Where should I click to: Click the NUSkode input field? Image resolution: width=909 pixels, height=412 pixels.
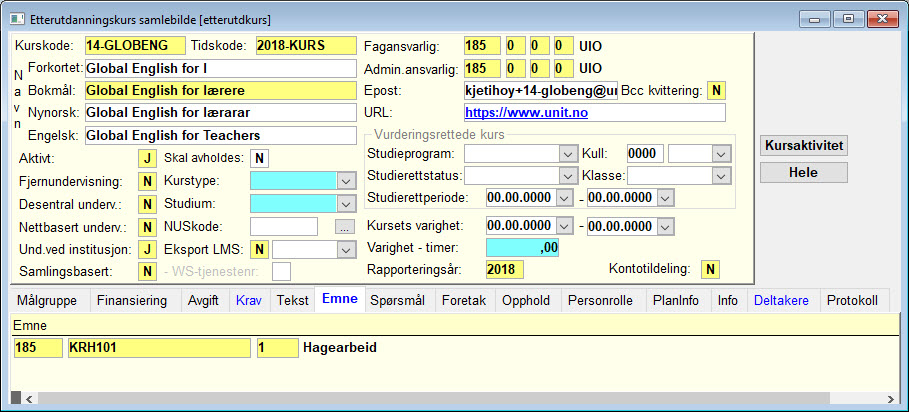tap(284, 227)
